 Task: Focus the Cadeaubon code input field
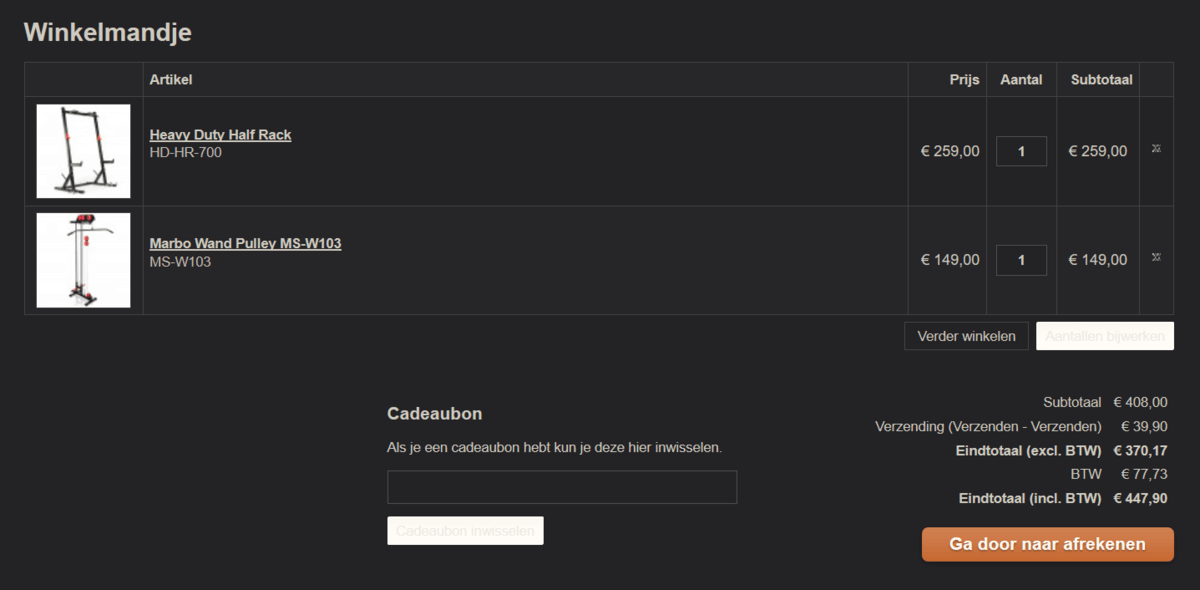pos(561,487)
